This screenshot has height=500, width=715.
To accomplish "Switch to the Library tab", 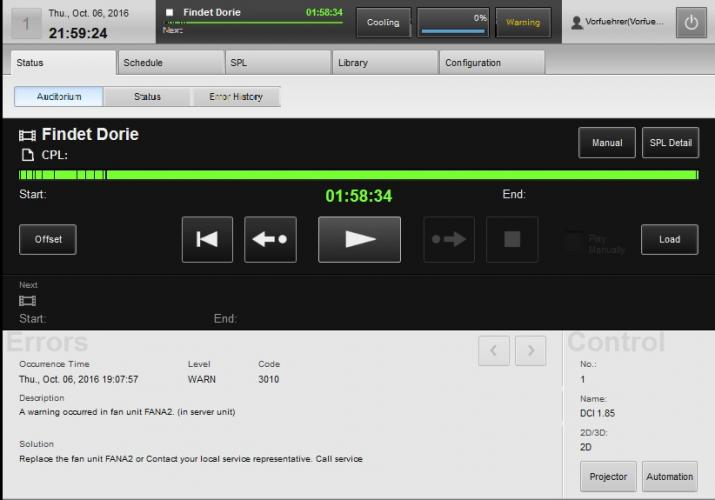I will pos(384,63).
